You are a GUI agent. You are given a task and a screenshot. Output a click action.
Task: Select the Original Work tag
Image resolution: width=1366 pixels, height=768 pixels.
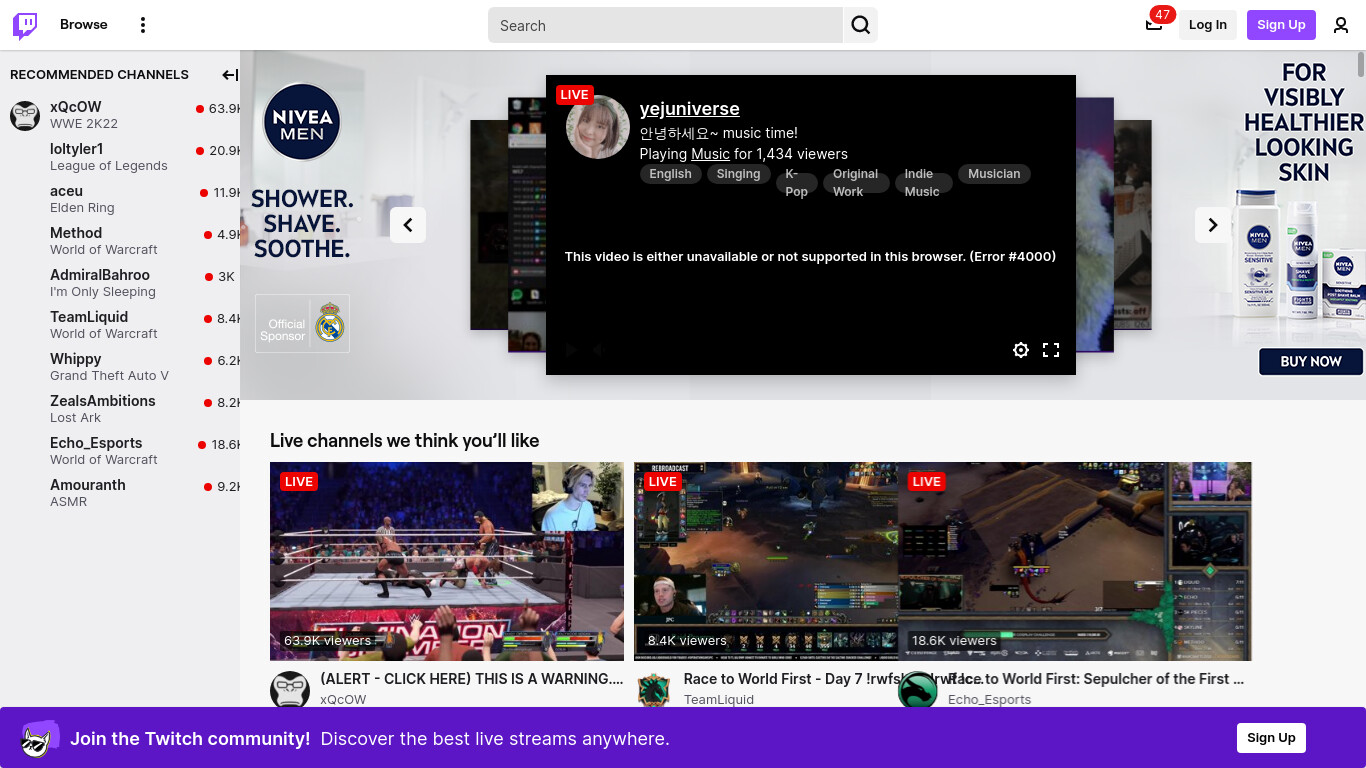[856, 183]
